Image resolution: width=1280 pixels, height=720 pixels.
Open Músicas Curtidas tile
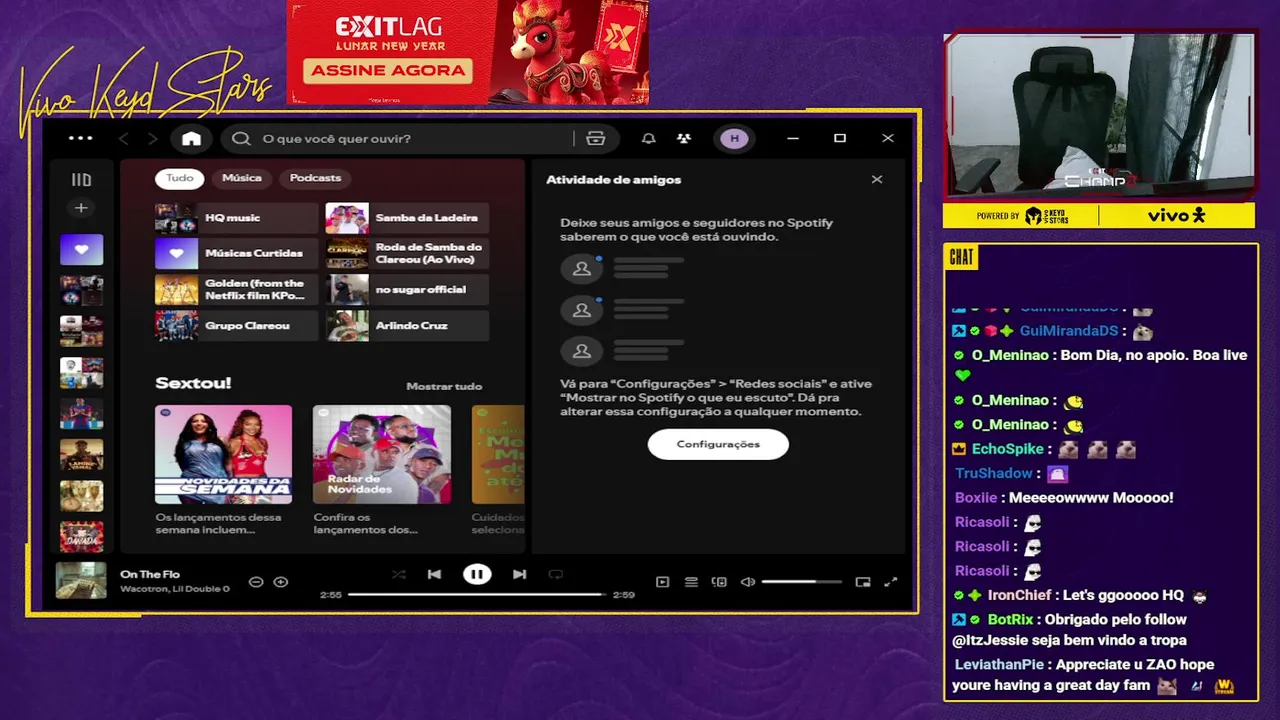(236, 254)
